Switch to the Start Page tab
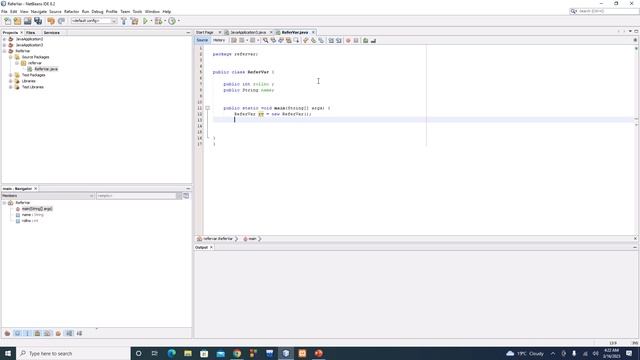This screenshot has width=640, height=360. [204, 32]
